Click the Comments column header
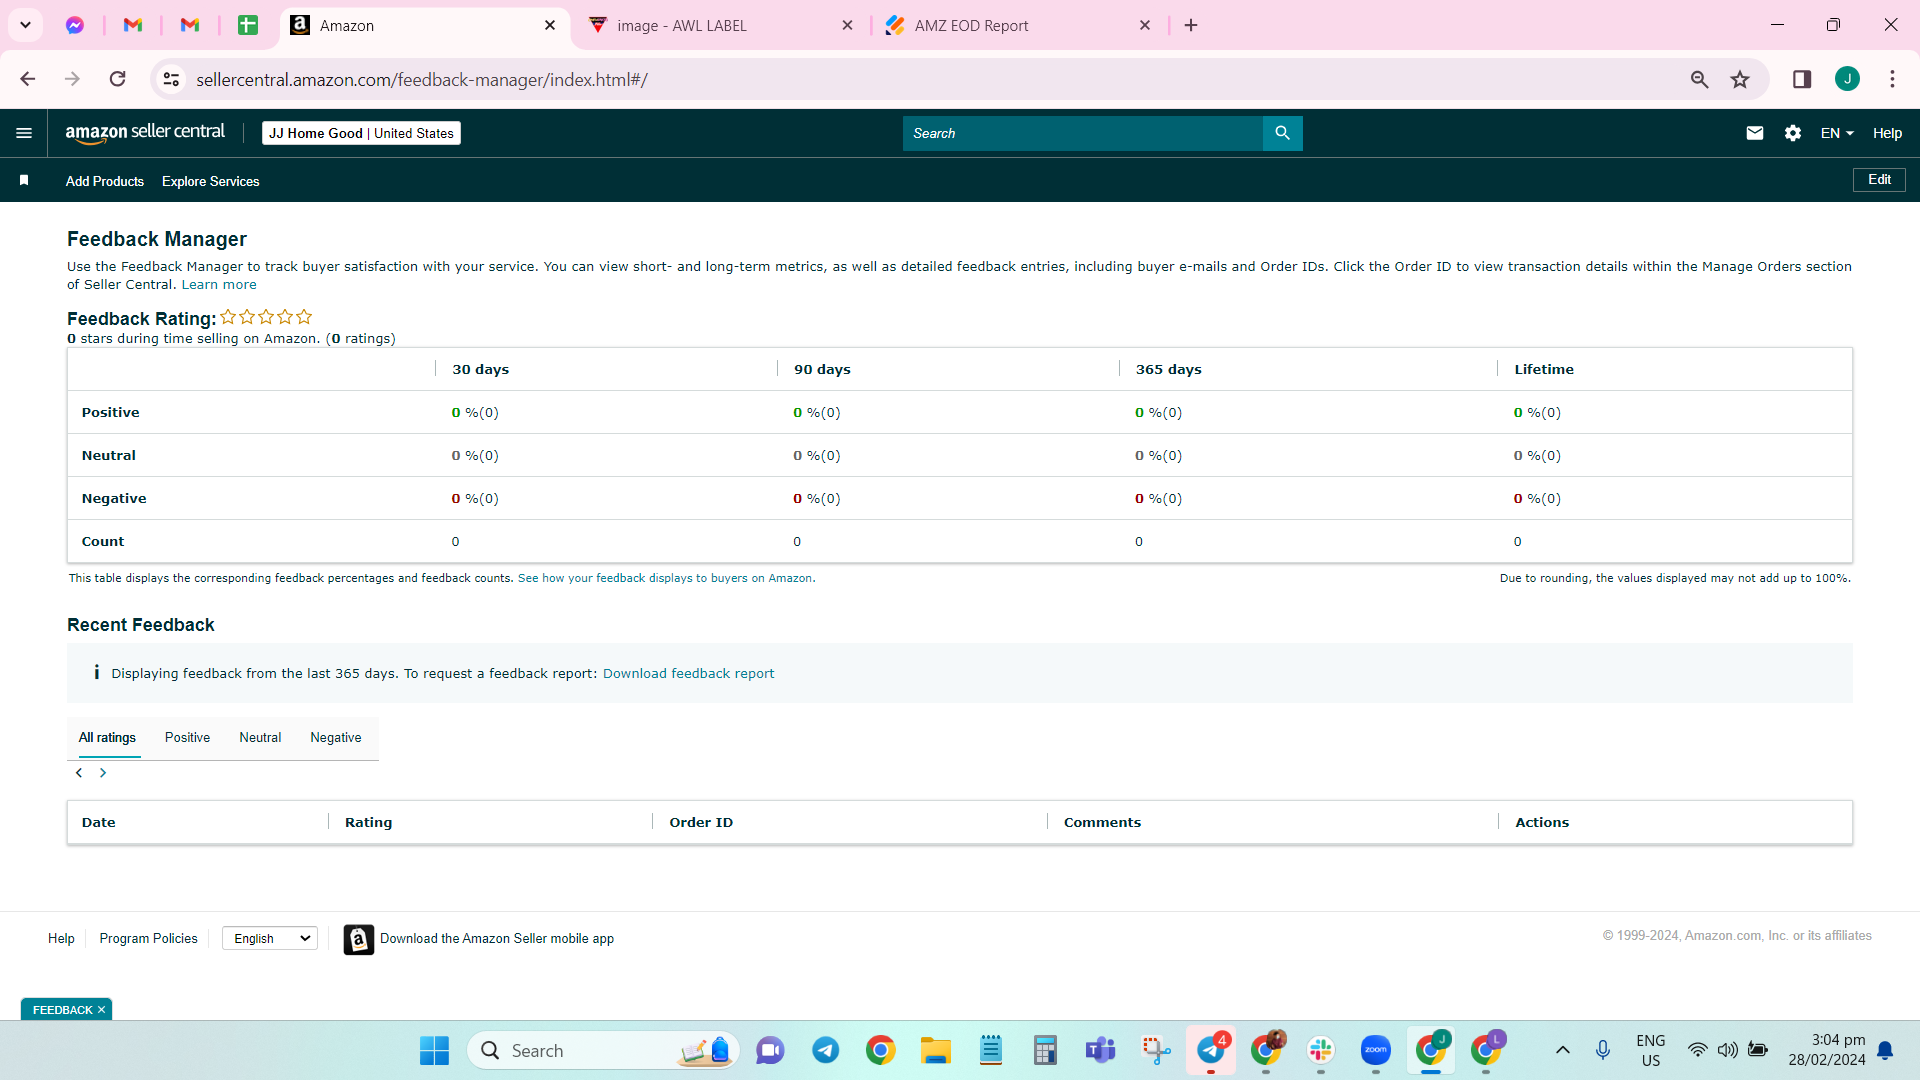 pos(1102,822)
